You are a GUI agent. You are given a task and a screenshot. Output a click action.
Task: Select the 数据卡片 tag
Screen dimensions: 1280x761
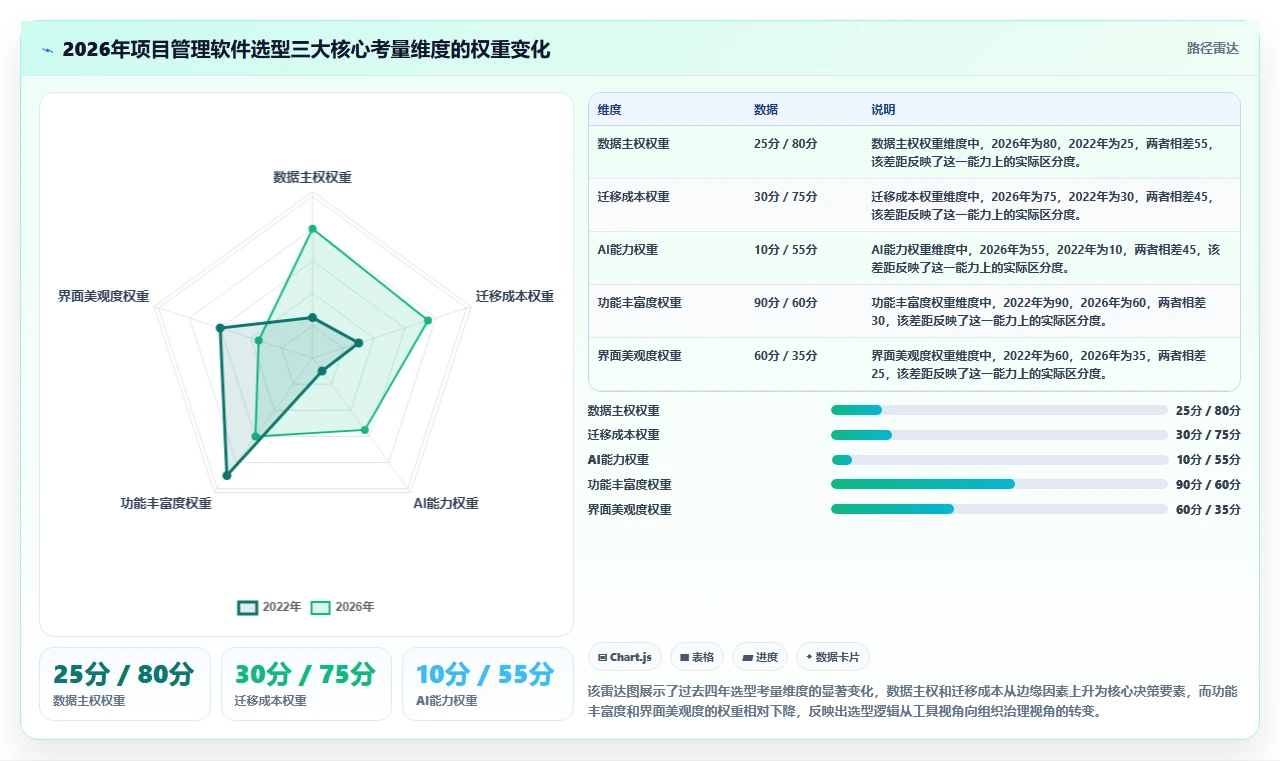(x=833, y=657)
